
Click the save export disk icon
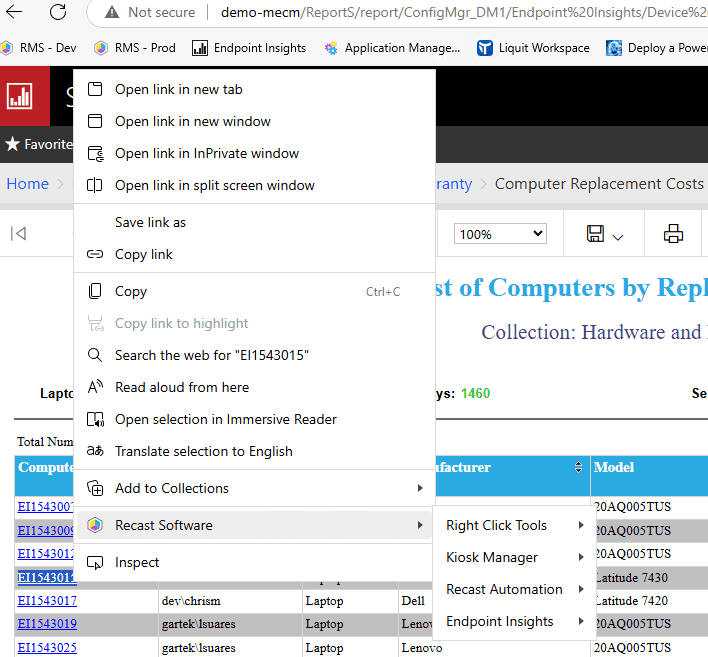[x=595, y=234]
